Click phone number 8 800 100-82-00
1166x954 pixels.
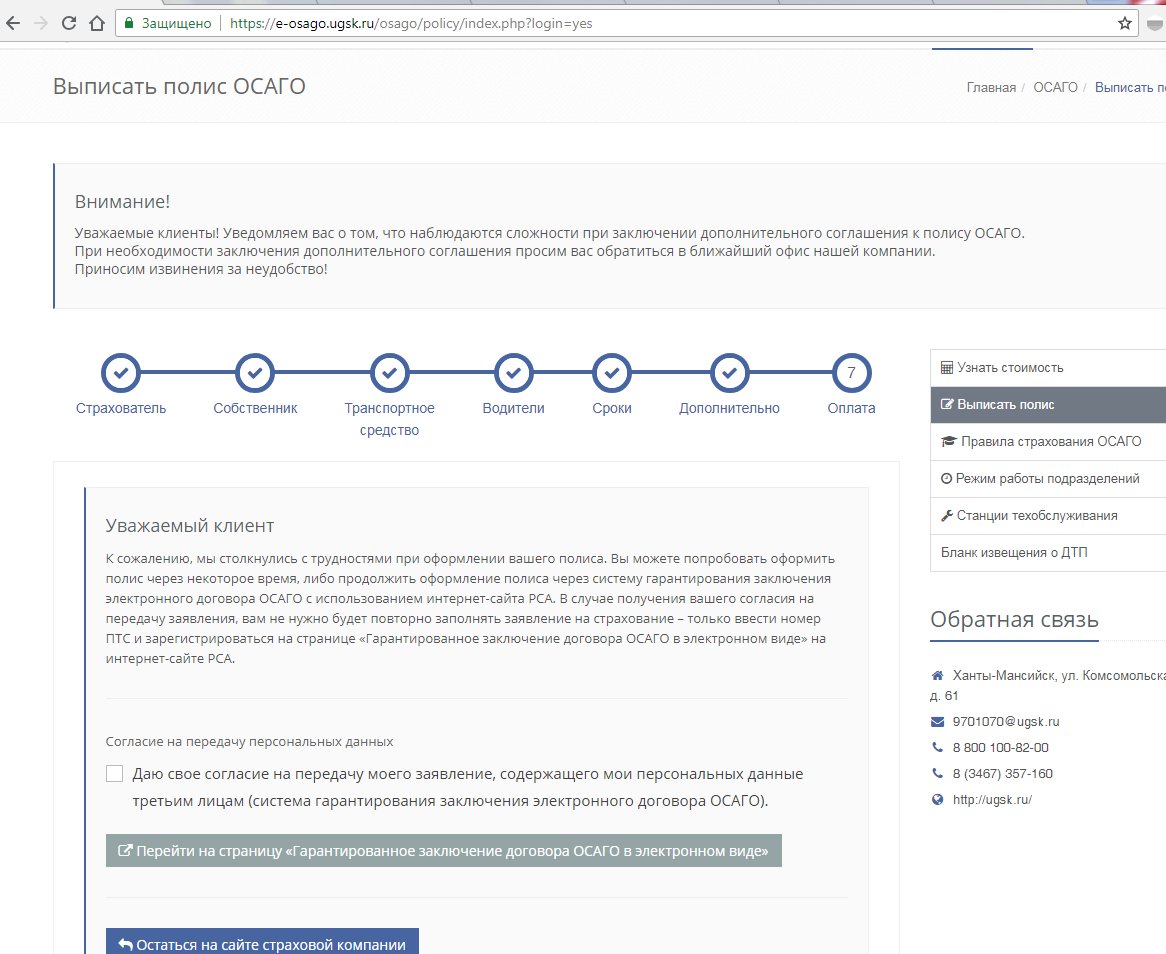pyautogui.click(x=1000, y=747)
